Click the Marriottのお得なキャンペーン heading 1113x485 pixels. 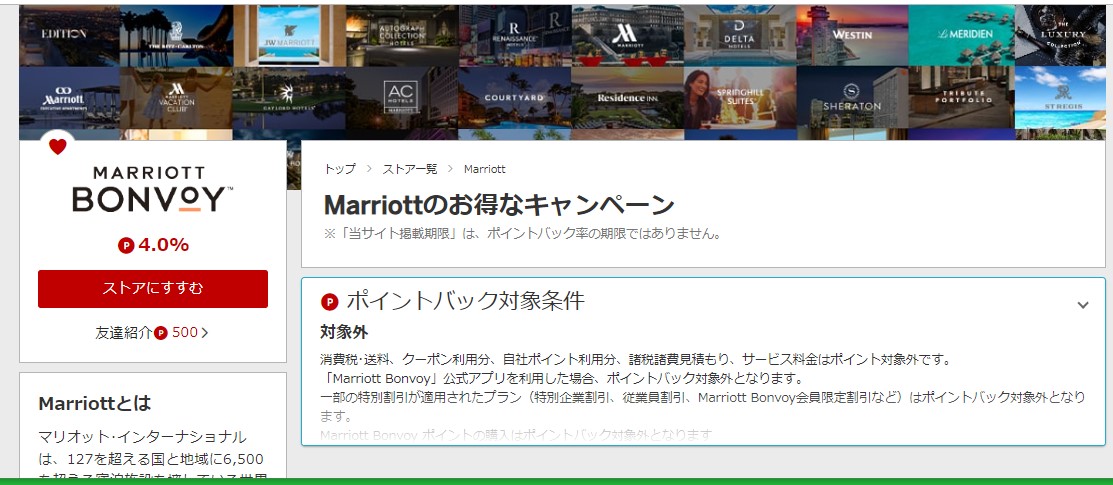[x=499, y=205]
